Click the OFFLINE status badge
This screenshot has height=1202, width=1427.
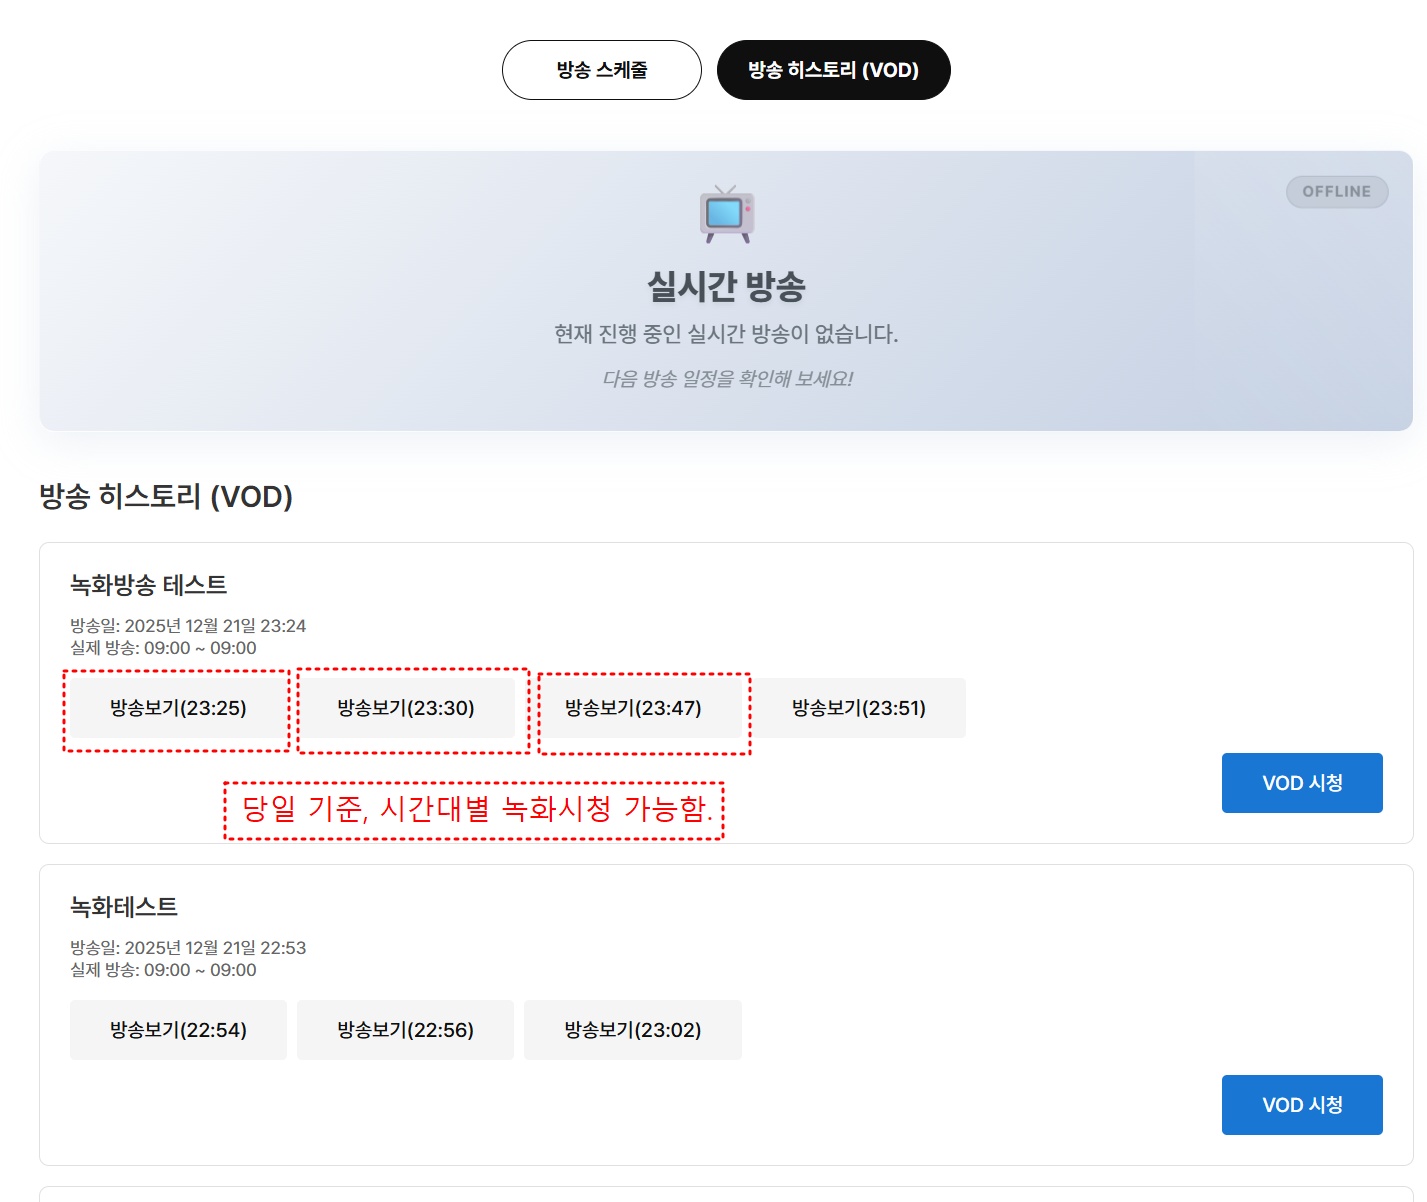click(1336, 192)
